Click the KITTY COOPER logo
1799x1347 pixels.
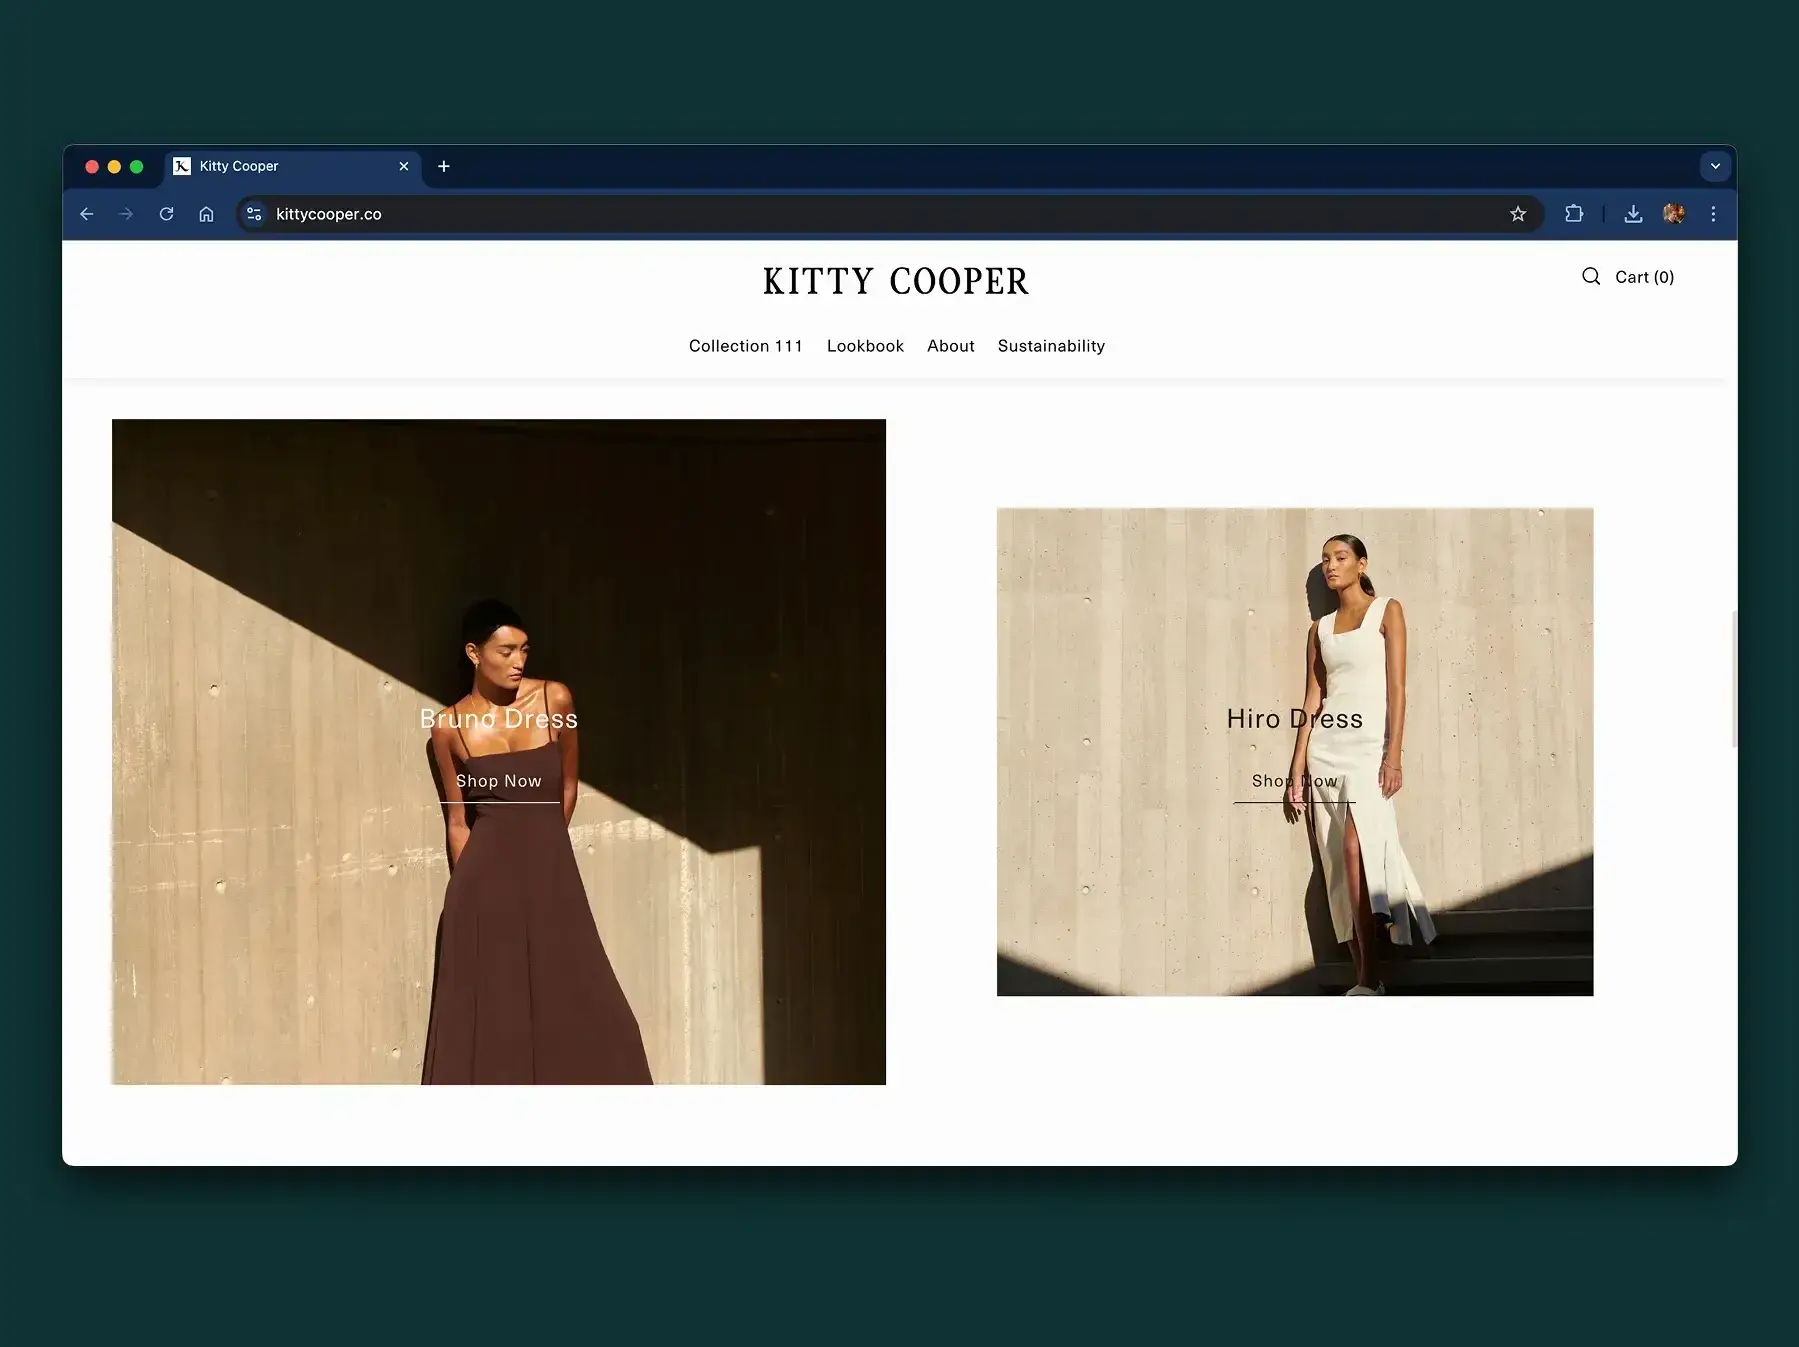click(896, 282)
